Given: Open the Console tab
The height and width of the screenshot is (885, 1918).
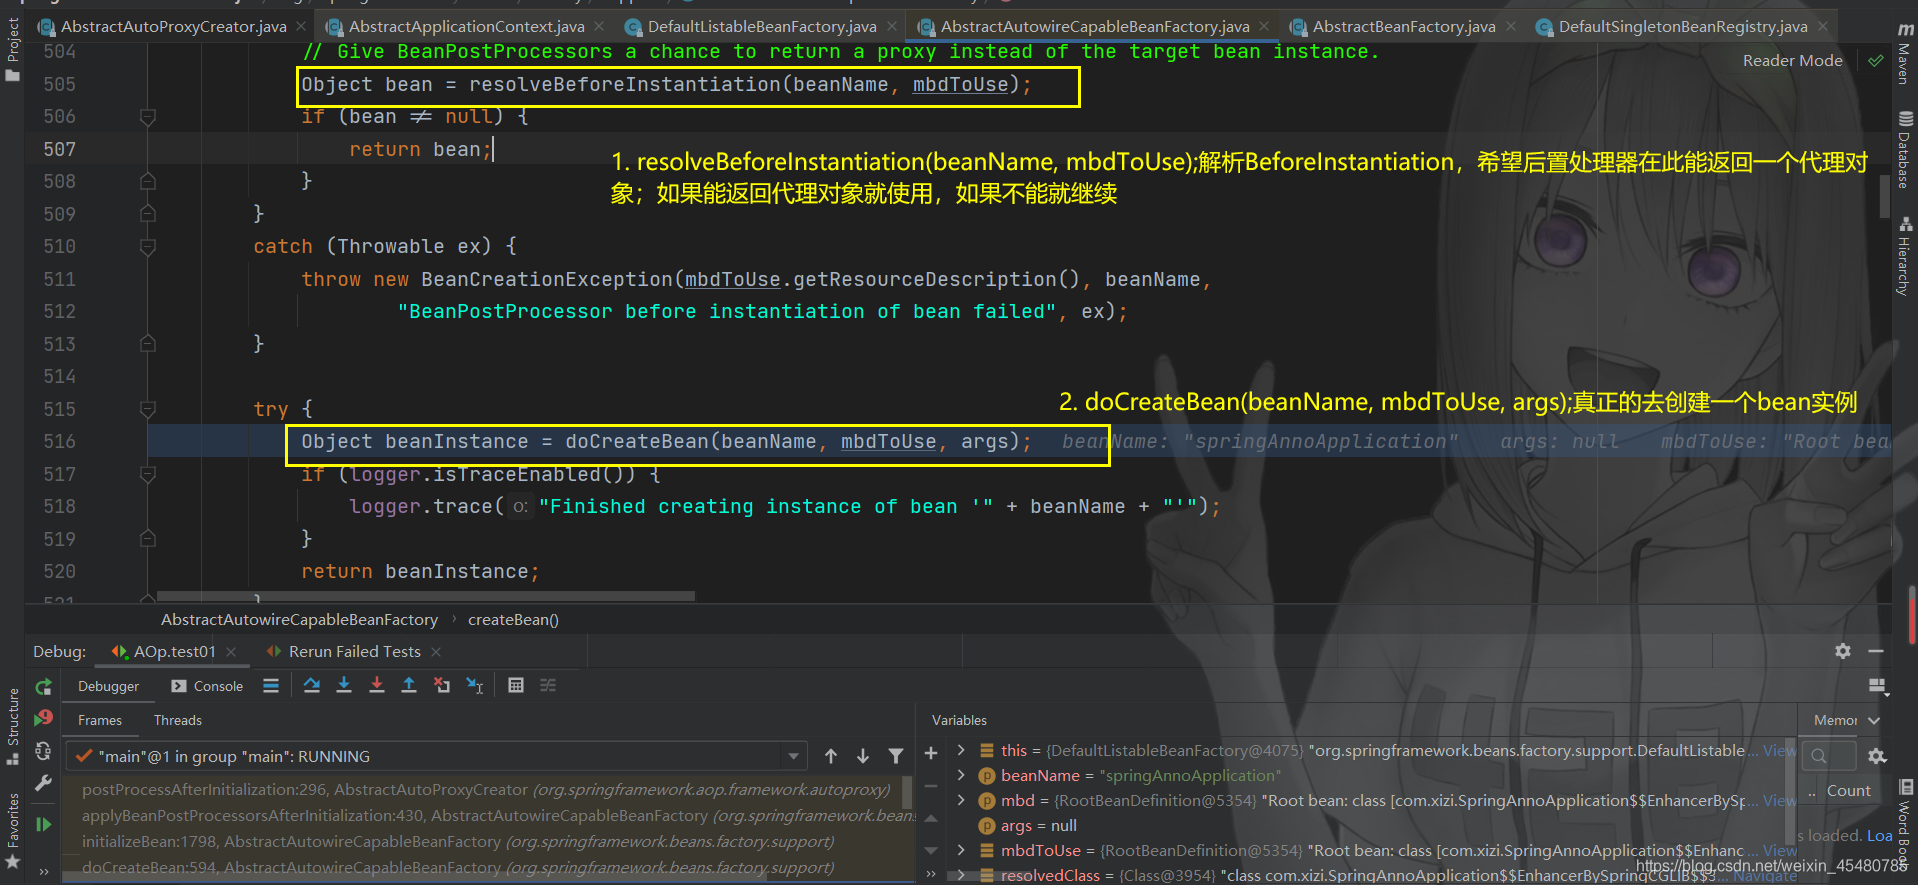Looking at the screenshot, I should tap(207, 686).
